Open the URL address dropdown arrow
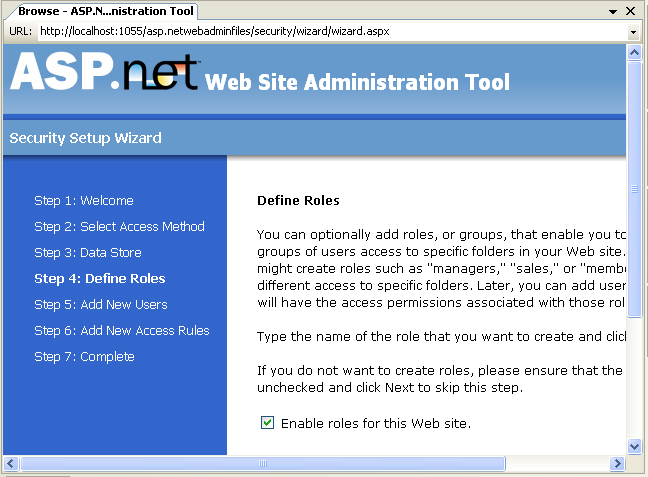 [x=633, y=31]
